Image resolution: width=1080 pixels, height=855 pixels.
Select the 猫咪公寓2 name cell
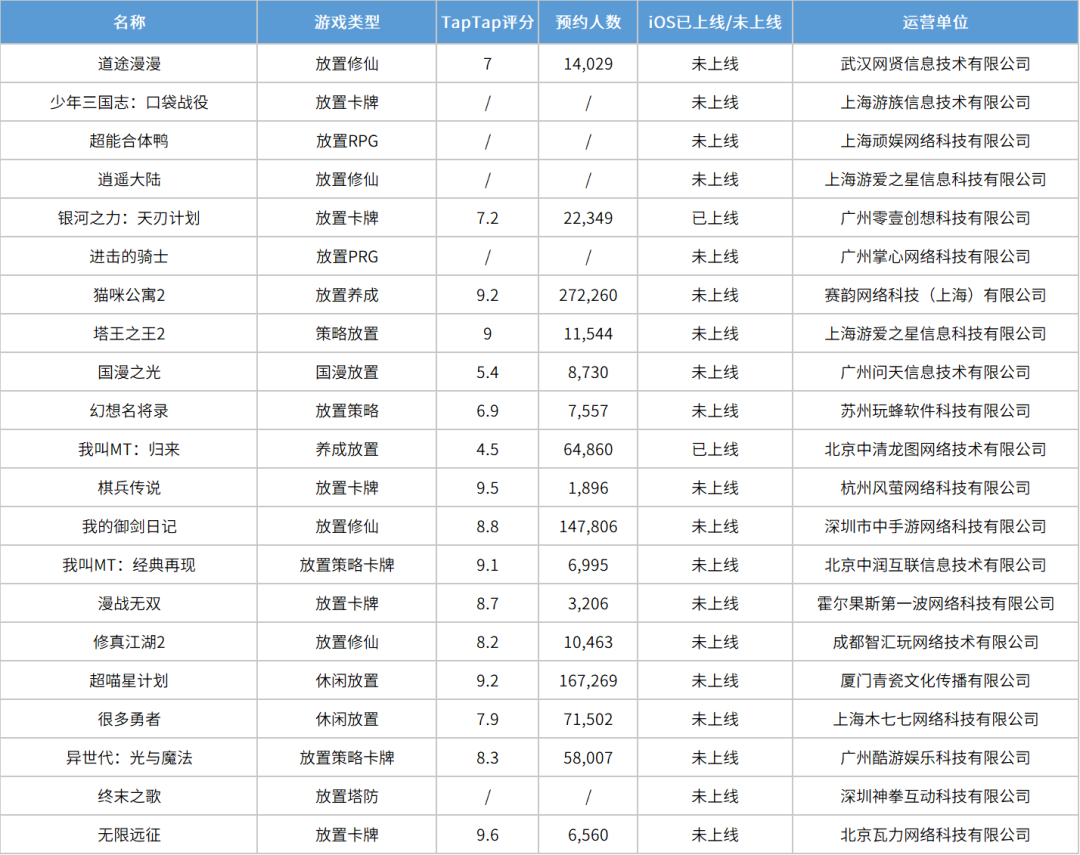coord(129,295)
